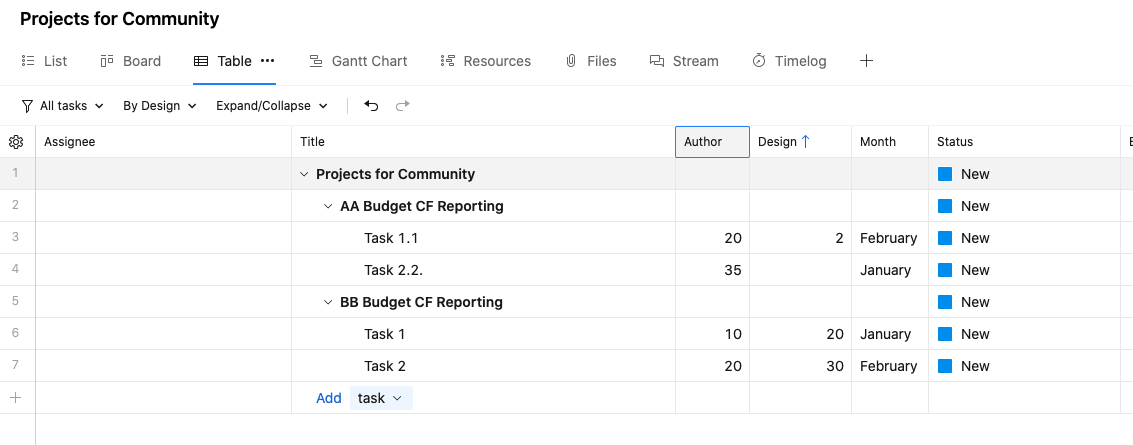Click the Add link to add task
1133x445 pixels.
click(x=329, y=398)
